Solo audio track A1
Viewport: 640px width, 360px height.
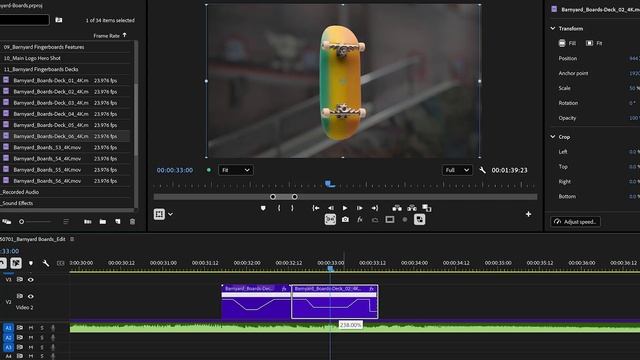42,328
